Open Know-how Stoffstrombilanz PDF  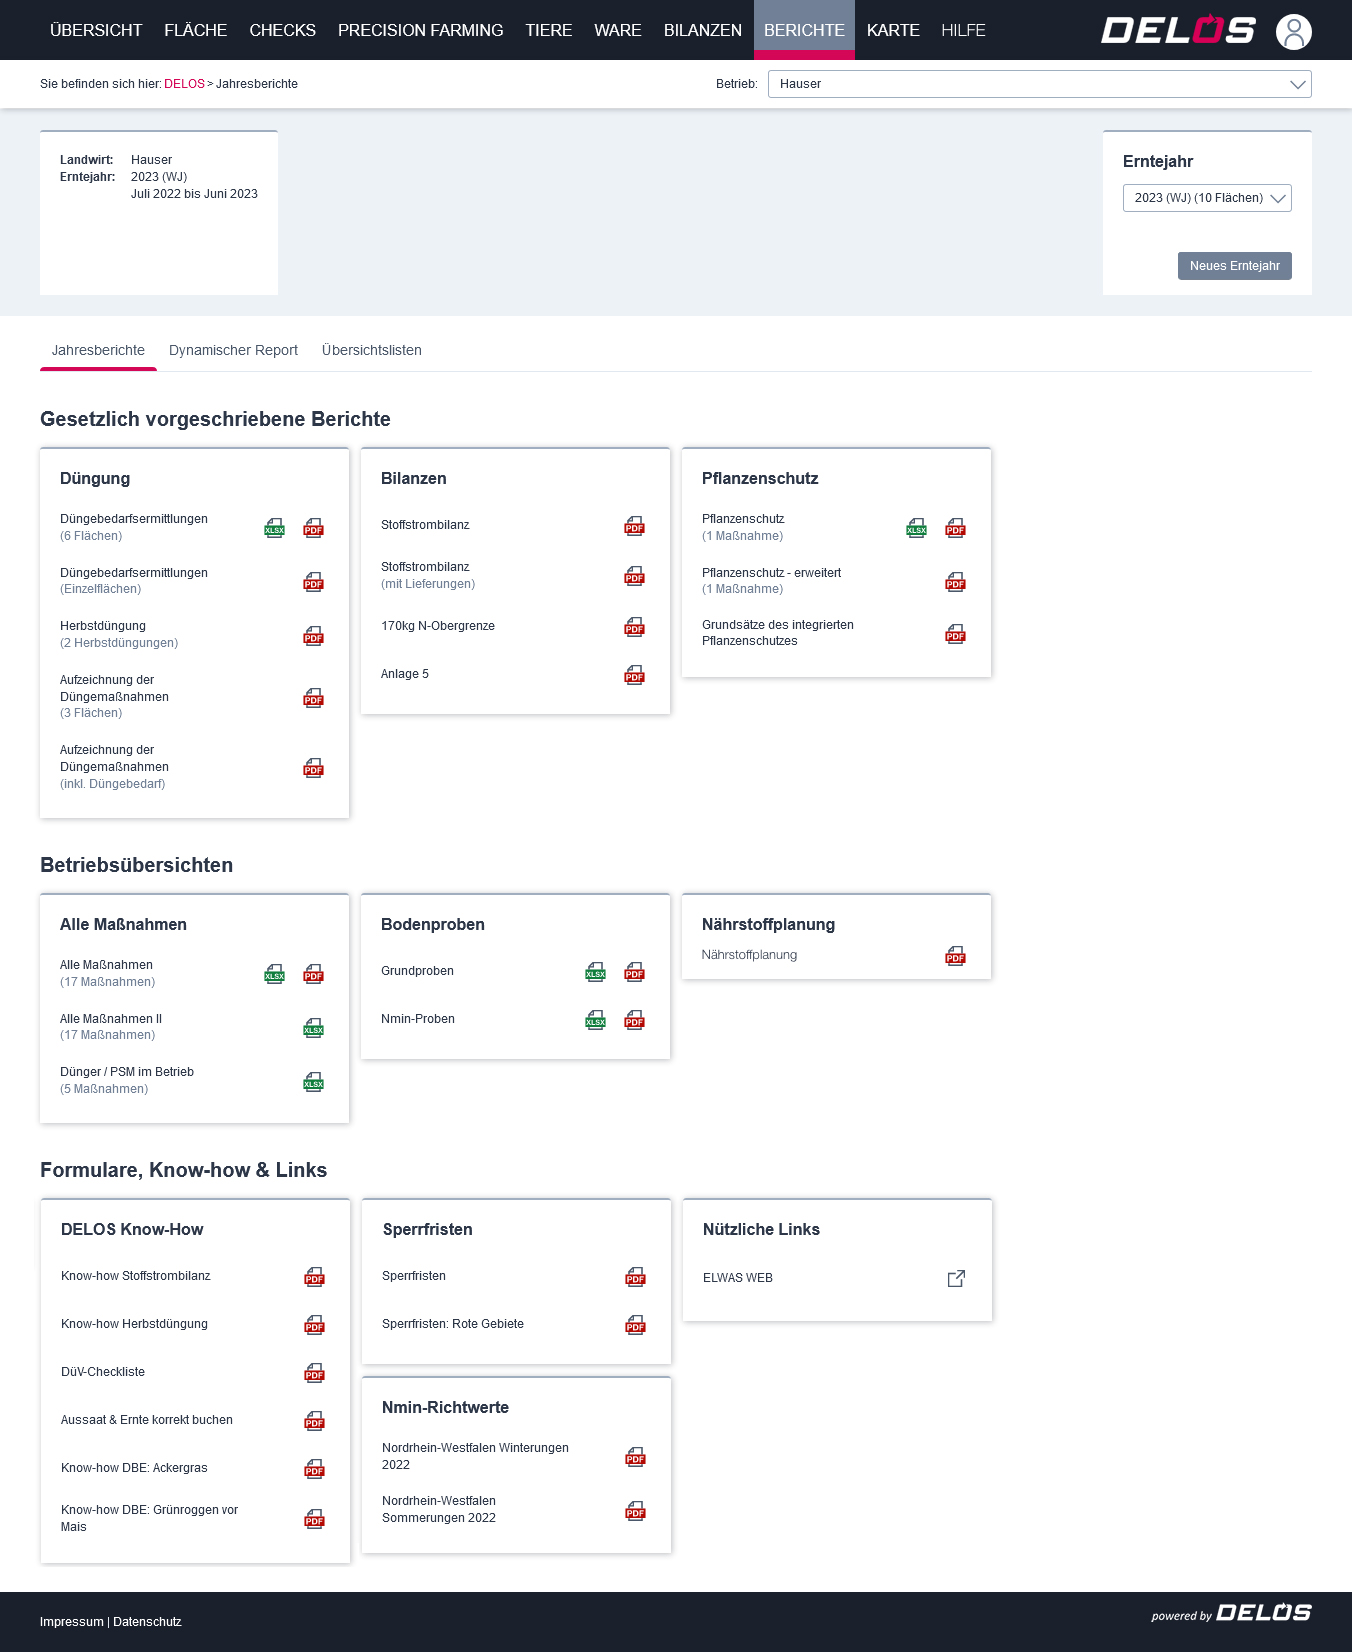tap(315, 1277)
